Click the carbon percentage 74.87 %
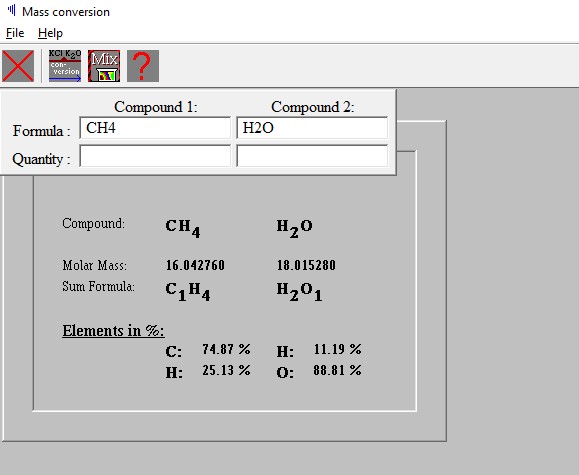 (x=226, y=349)
